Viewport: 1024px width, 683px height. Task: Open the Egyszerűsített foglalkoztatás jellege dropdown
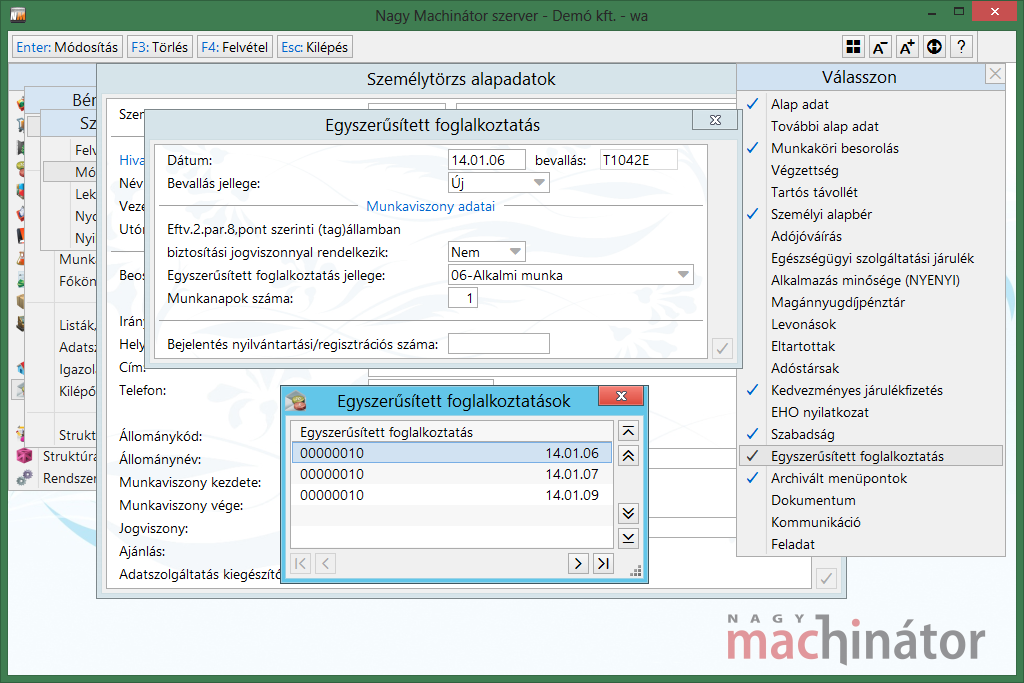[x=683, y=275]
